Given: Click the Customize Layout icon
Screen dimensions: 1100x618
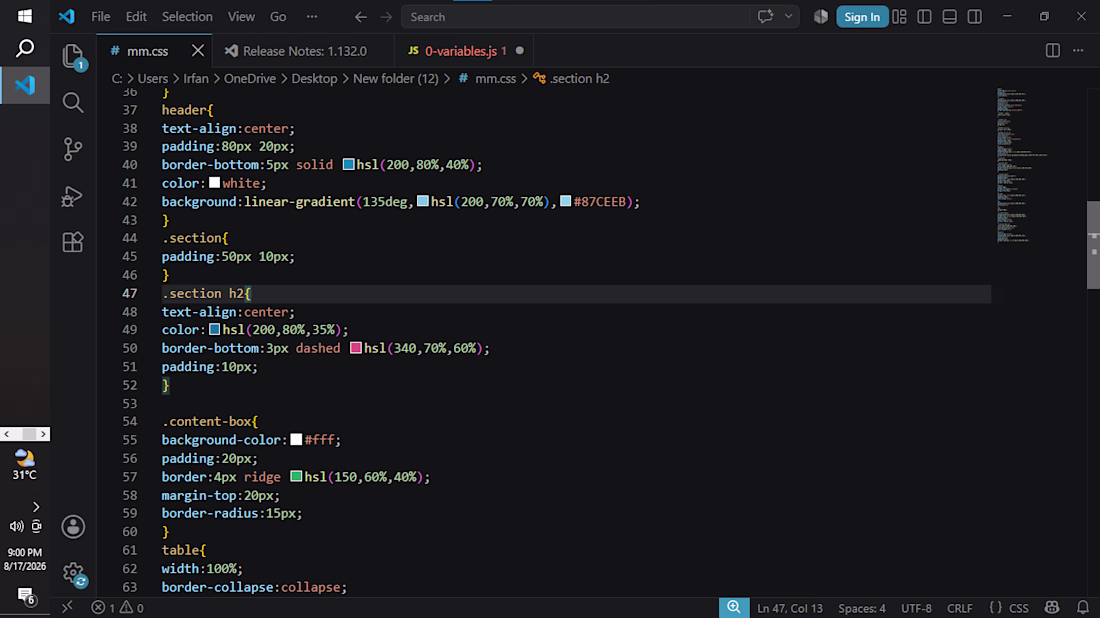Looking at the screenshot, I should click(899, 17).
